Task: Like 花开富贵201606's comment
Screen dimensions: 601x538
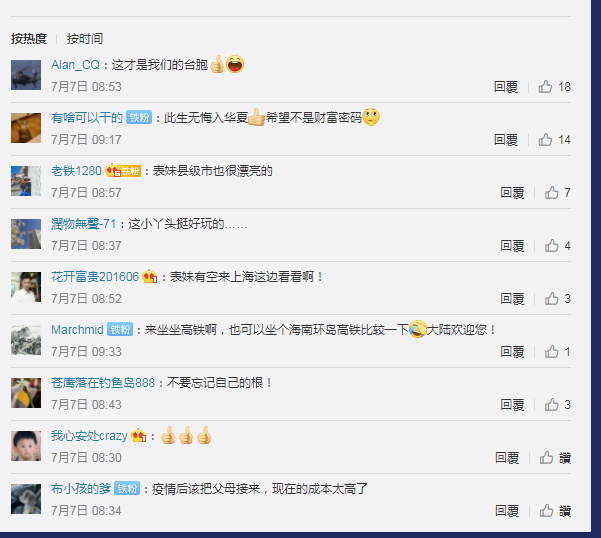Action: click(x=552, y=299)
